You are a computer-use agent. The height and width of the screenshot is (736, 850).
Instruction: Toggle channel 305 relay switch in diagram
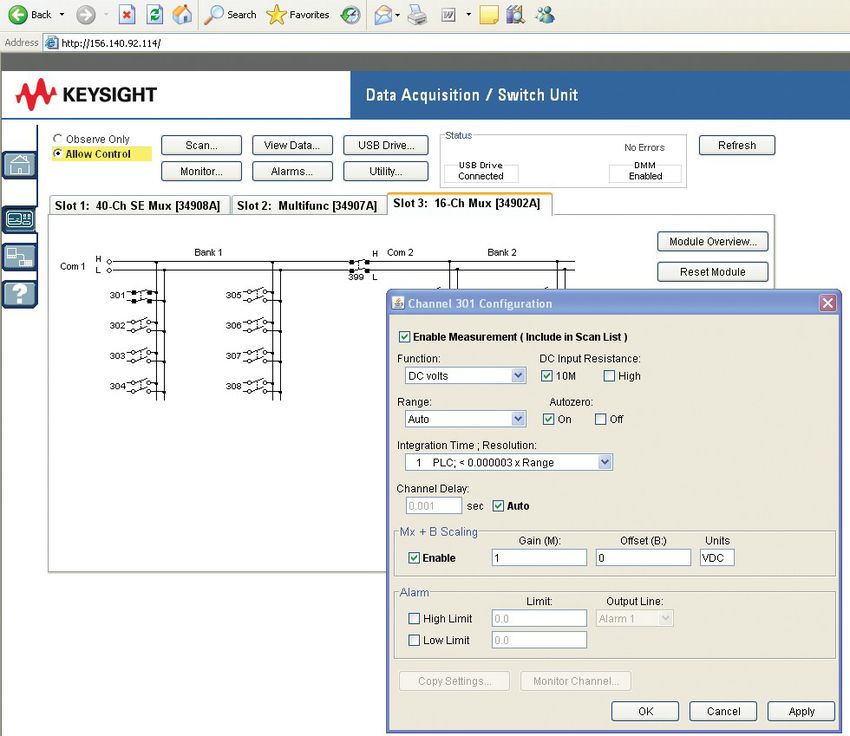pos(259,295)
